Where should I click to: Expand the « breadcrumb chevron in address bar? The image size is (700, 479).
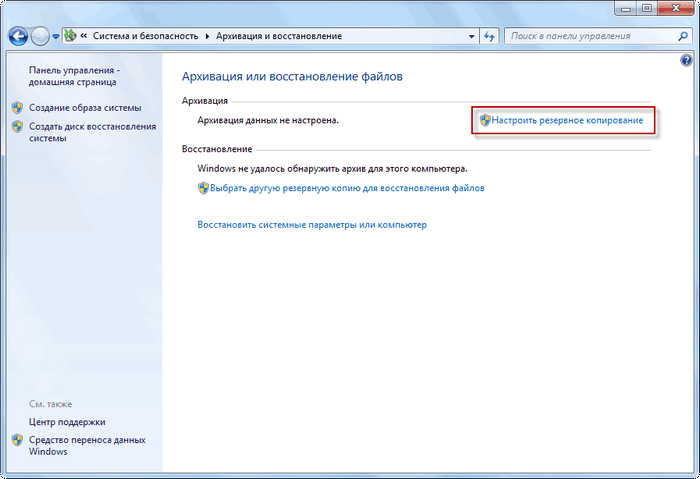coord(84,36)
